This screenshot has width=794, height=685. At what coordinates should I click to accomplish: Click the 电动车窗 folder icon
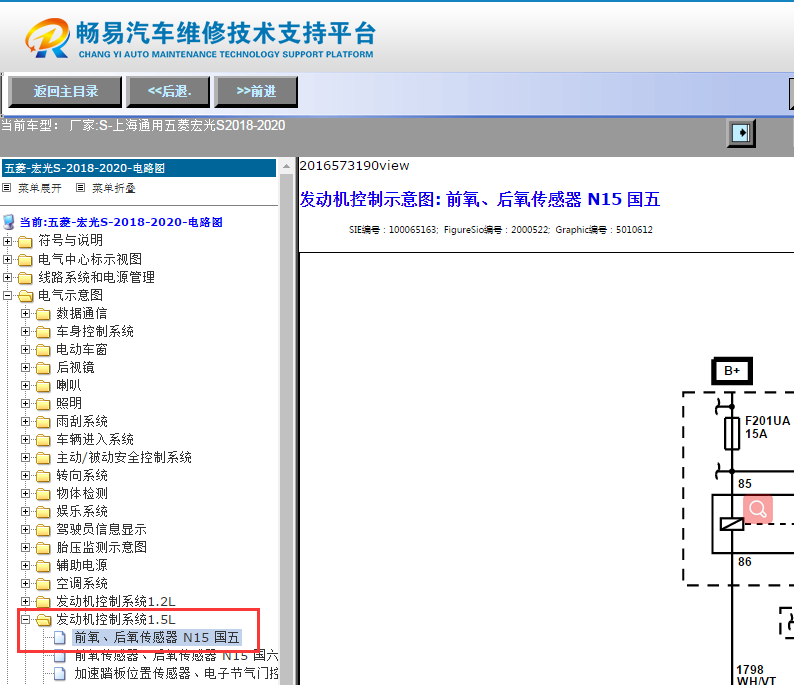(44, 350)
